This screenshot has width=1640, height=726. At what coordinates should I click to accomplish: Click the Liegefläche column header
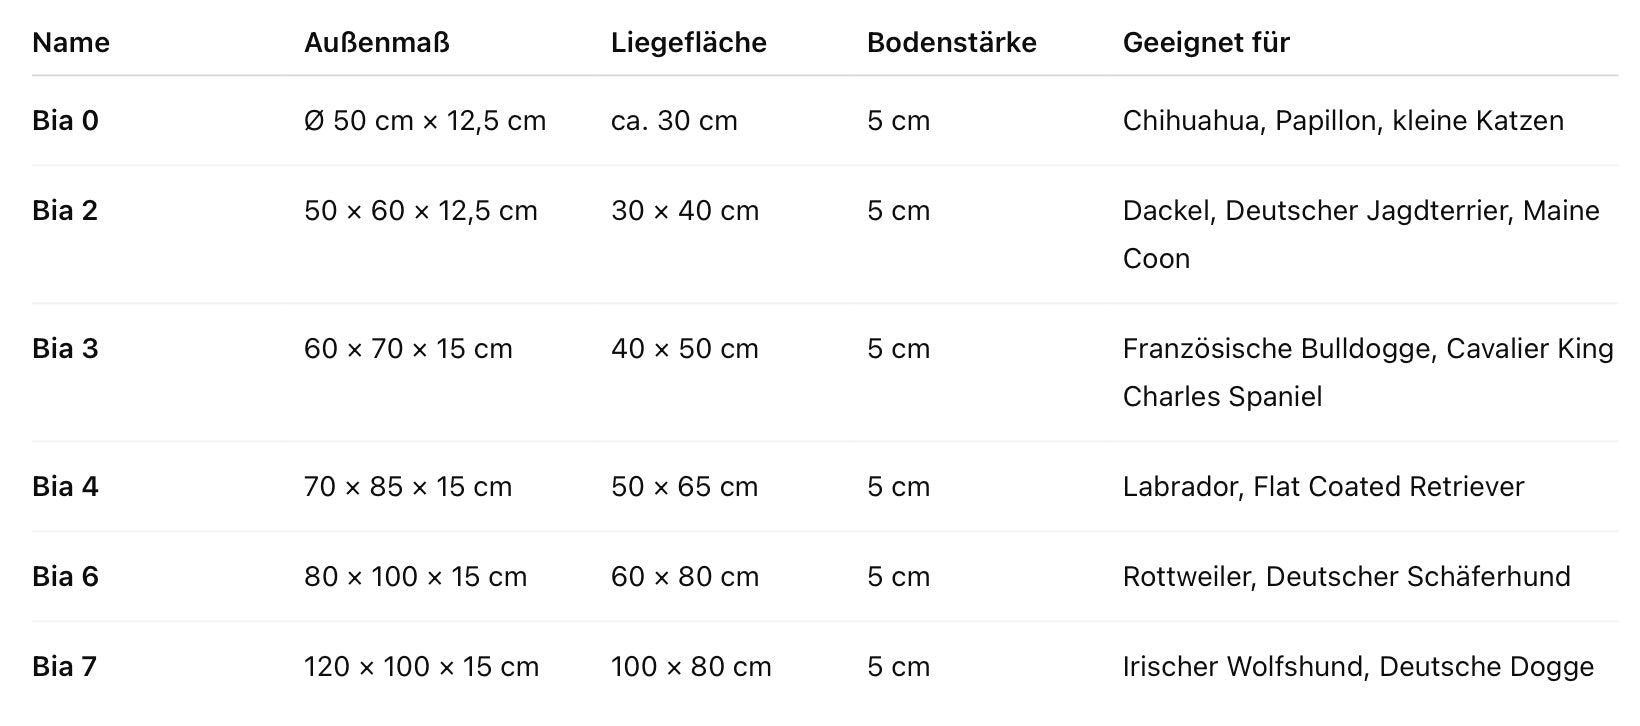point(689,43)
